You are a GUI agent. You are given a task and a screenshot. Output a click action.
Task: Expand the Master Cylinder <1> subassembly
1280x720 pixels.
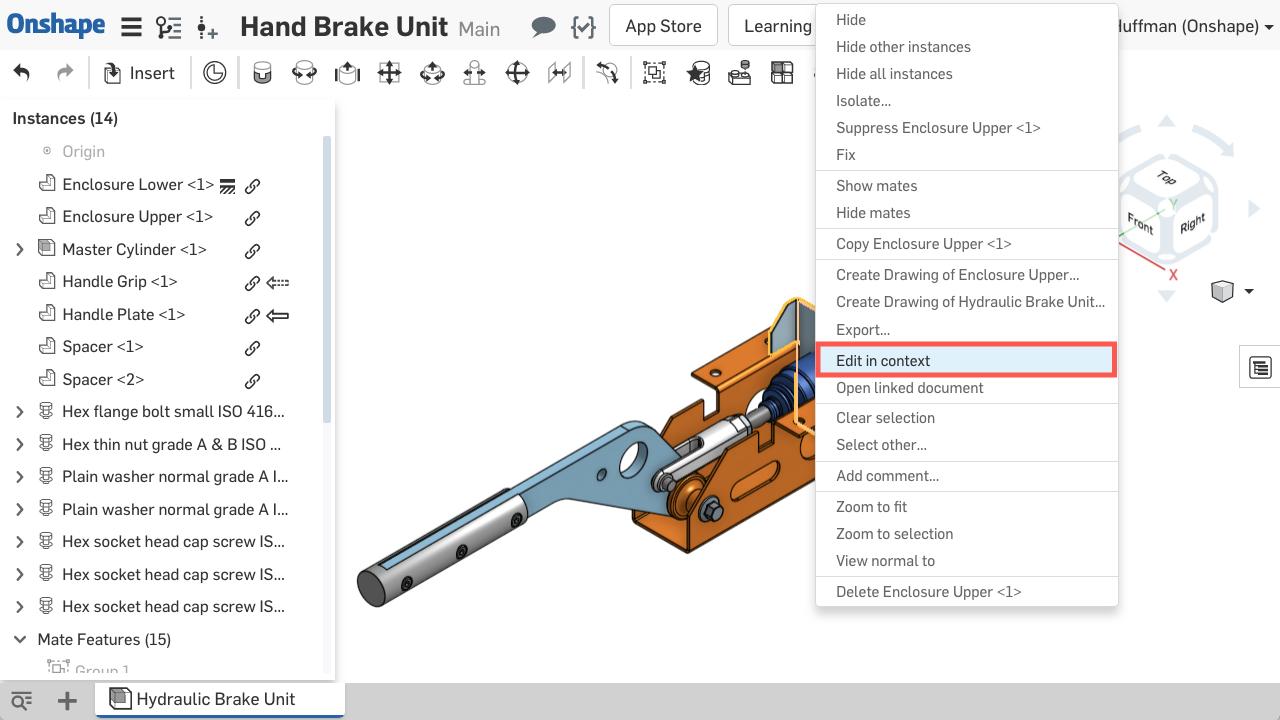(20, 250)
